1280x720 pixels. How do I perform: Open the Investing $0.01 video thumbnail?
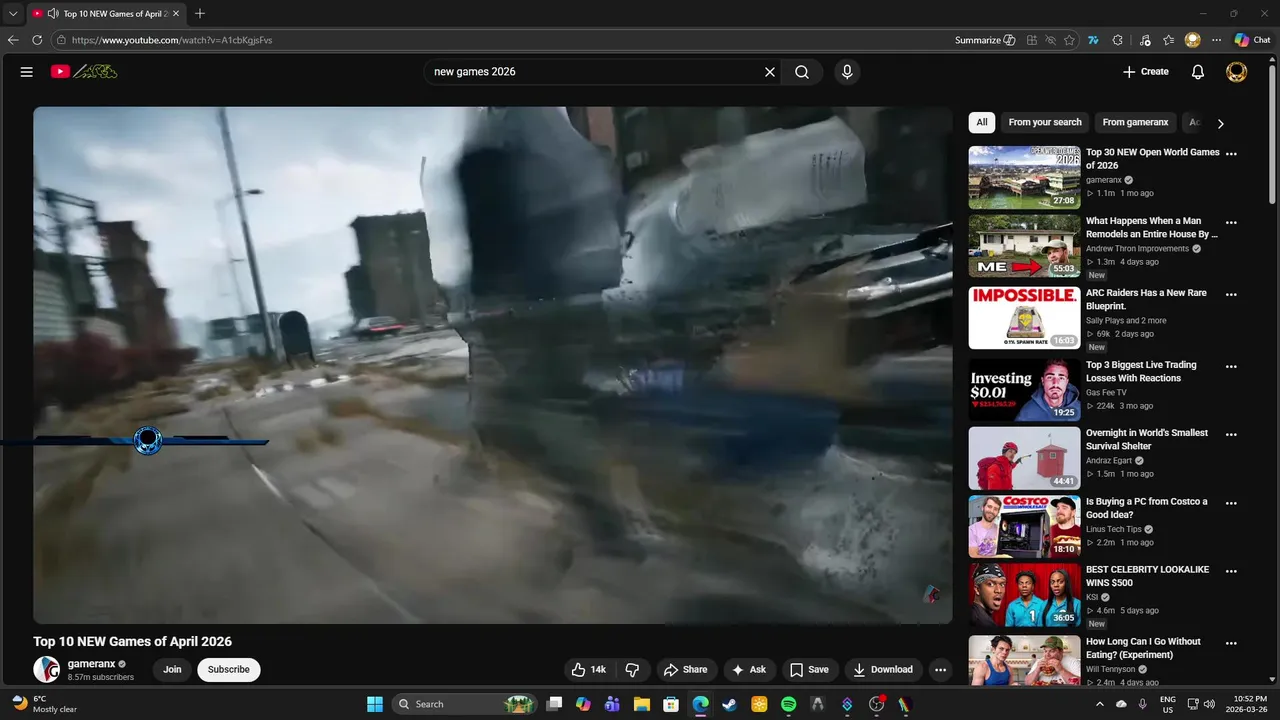coord(1023,390)
